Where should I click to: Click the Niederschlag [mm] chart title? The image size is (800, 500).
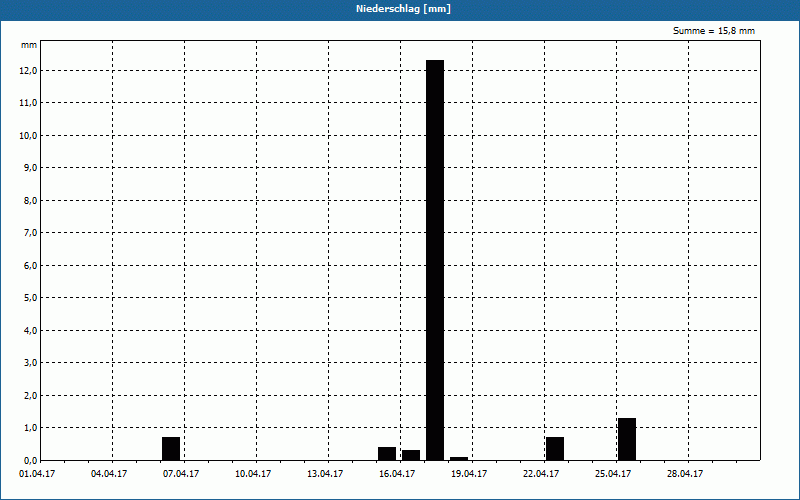tap(403, 9)
